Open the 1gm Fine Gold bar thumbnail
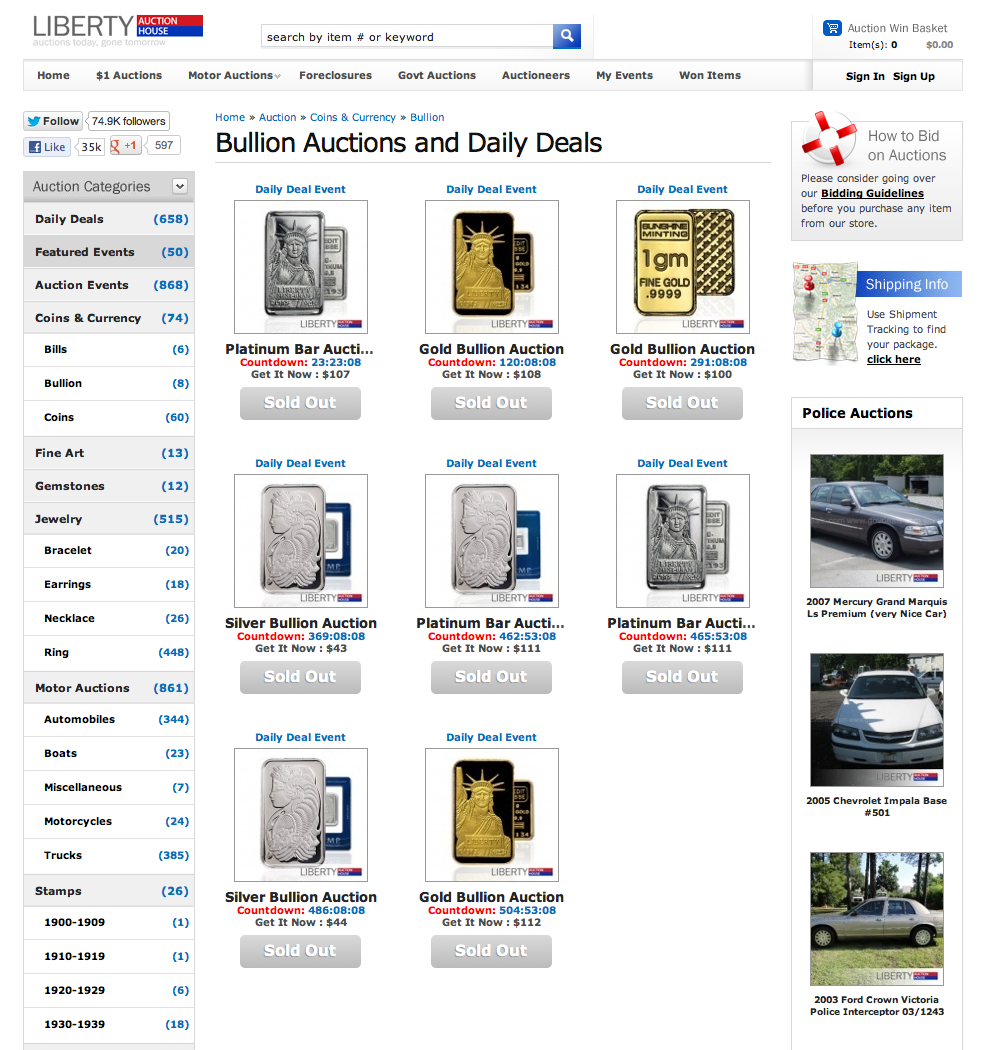986x1050 pixels. coord(683,267)
